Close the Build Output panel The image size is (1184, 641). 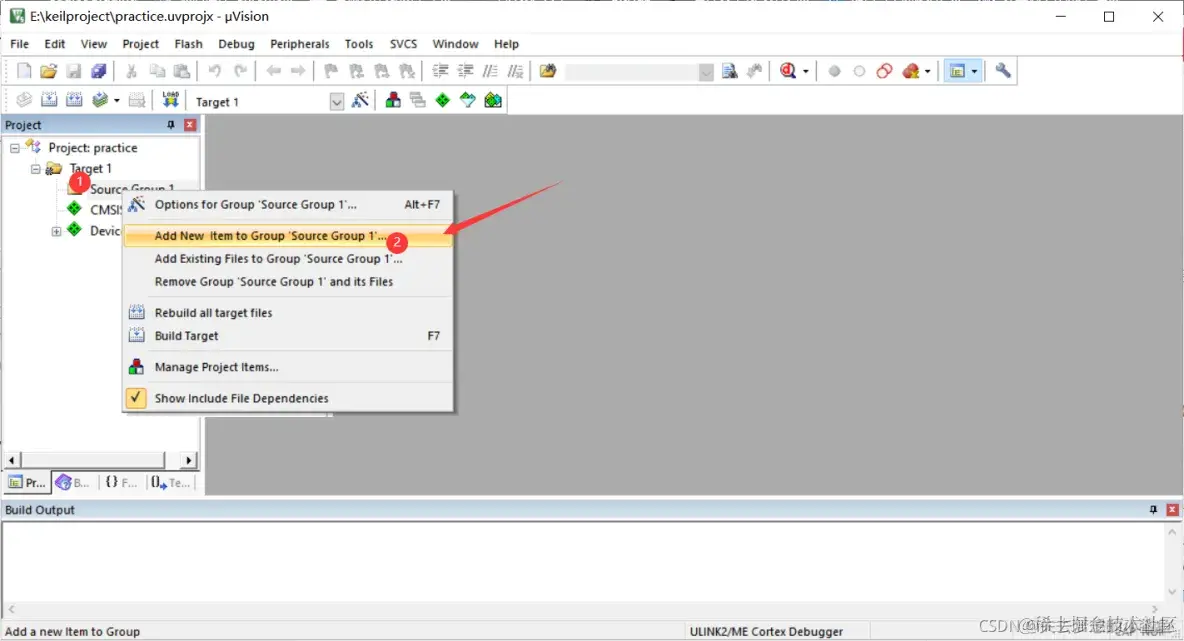point(1173,510)
